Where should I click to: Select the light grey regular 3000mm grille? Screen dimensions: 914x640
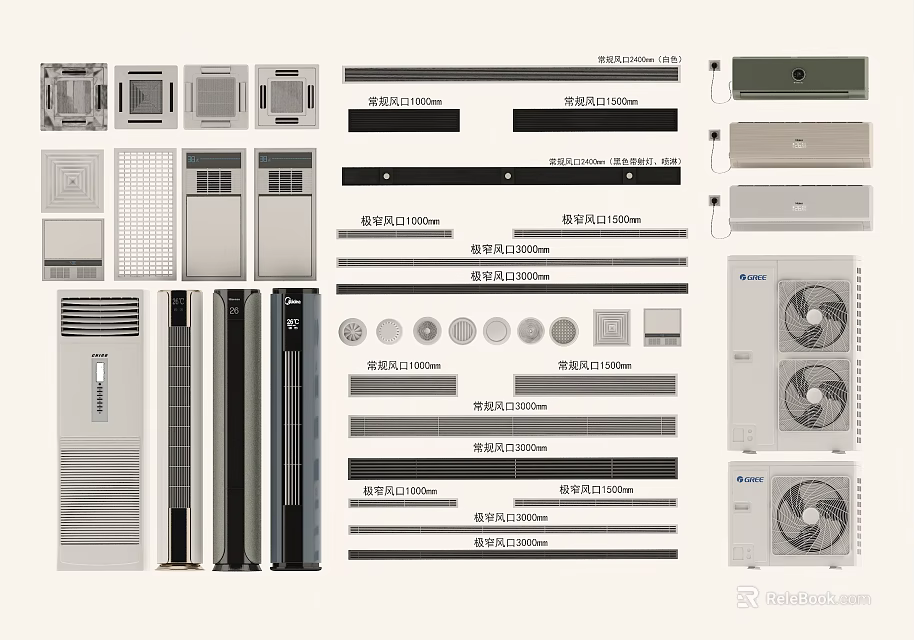(x=513, y=426)
